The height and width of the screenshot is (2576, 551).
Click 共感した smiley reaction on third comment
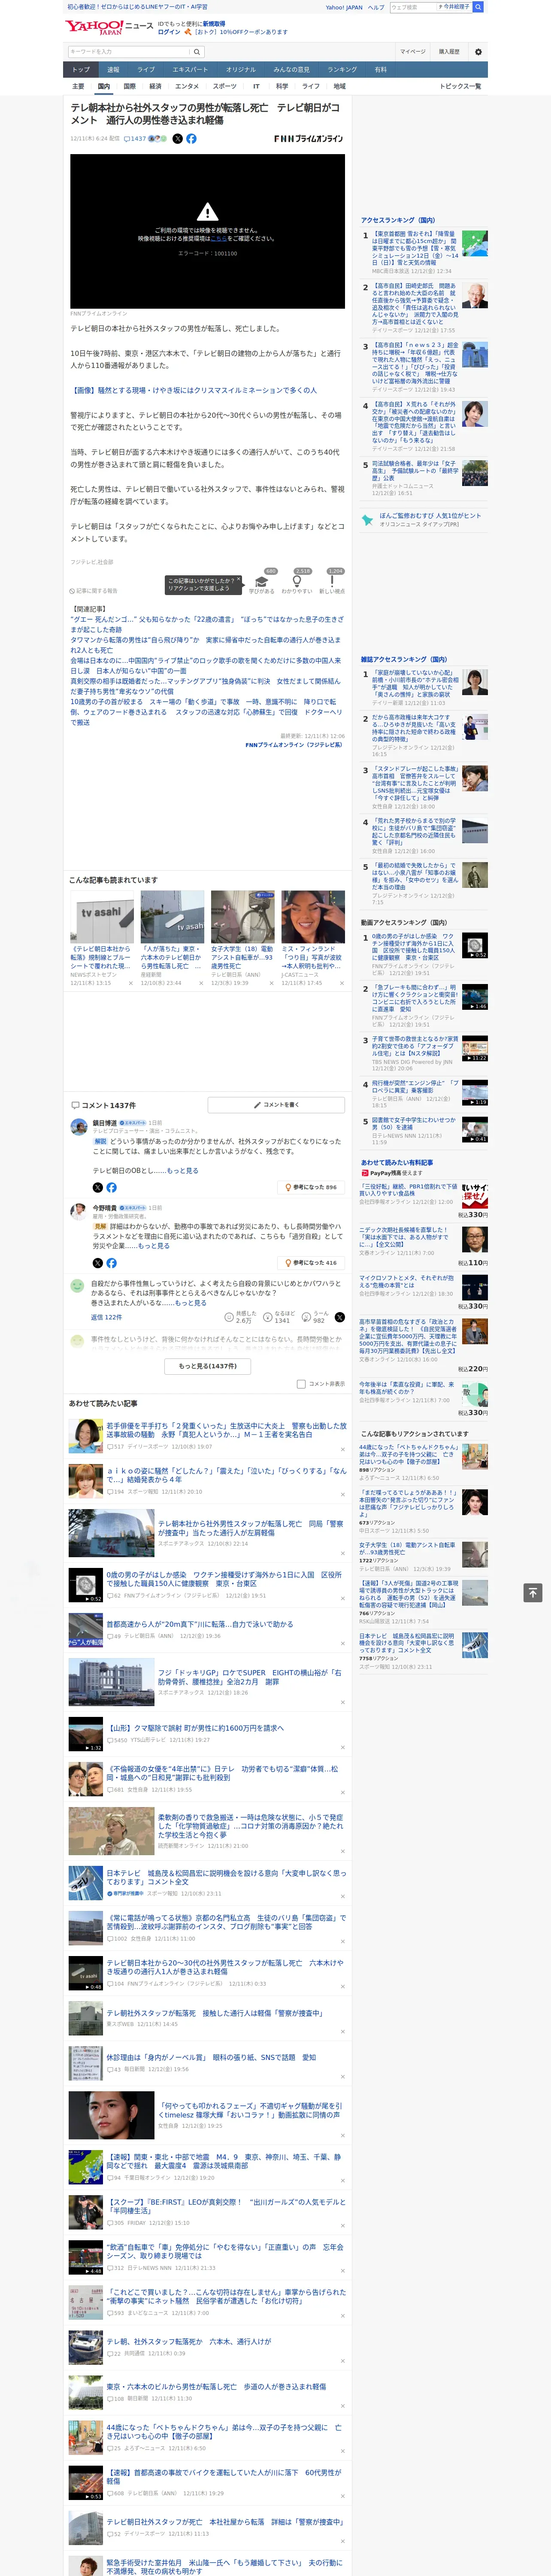tap(229, 1317)
